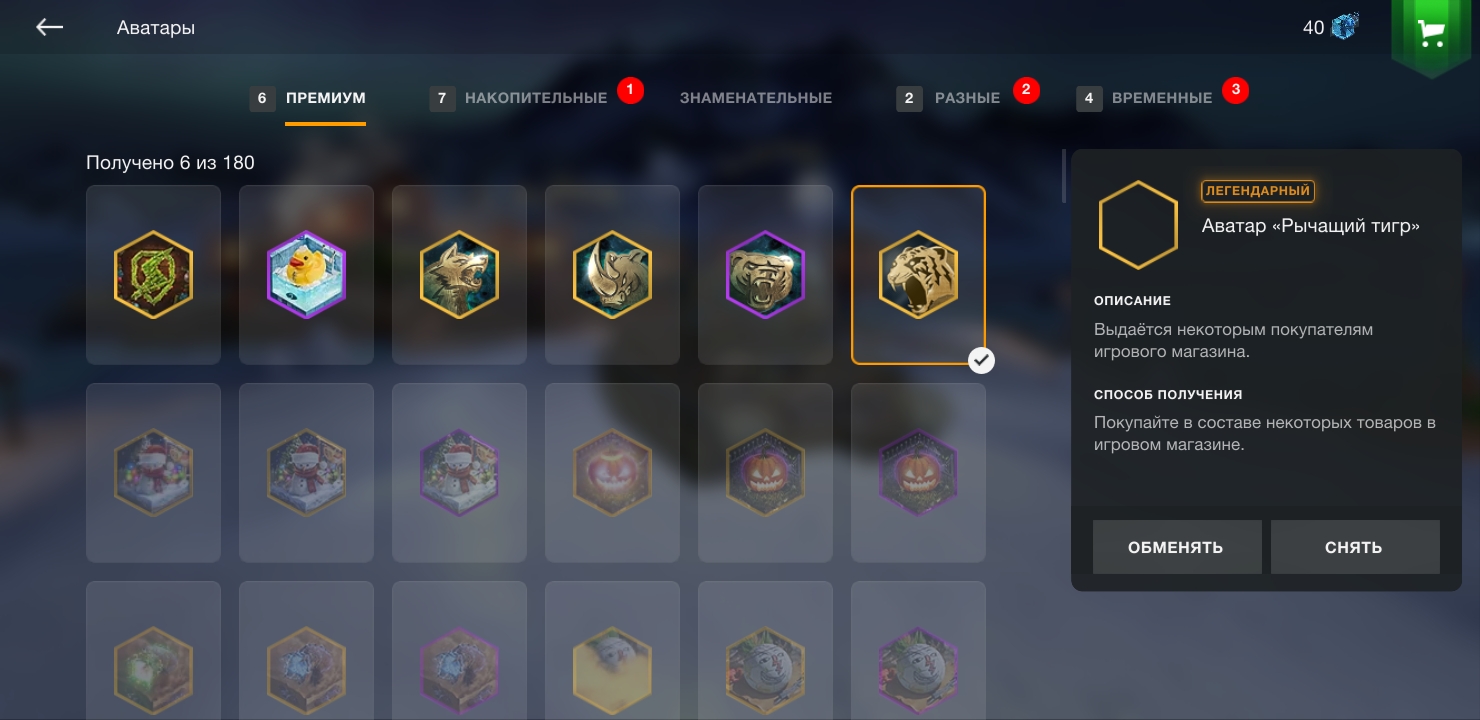Select the golden wolf avatar

coord(459,275)
